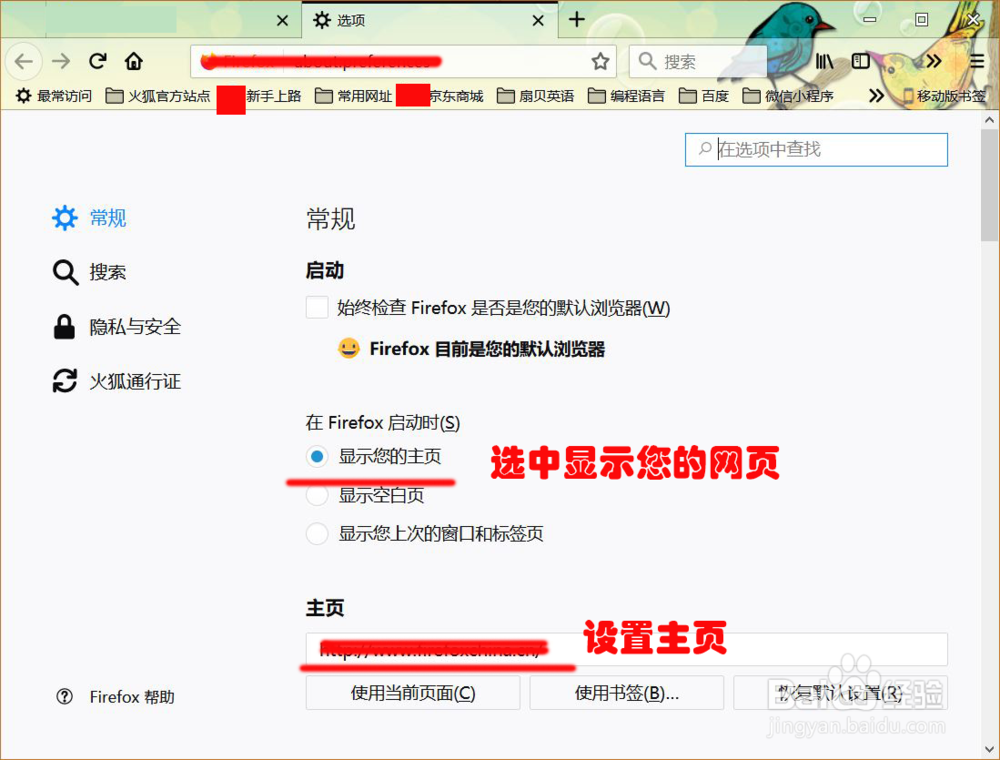1000x760 pixels.
Task: Focus the 在选项中查找 search field
Action: (x=816, y=150)
